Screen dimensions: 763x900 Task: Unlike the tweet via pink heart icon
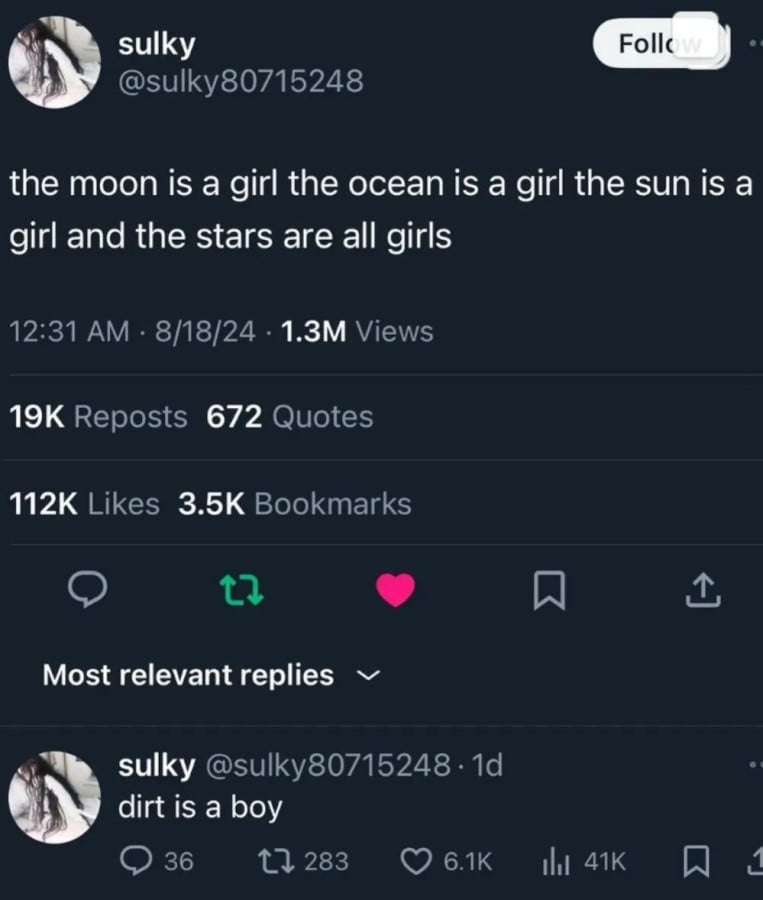tap(396, 590)
